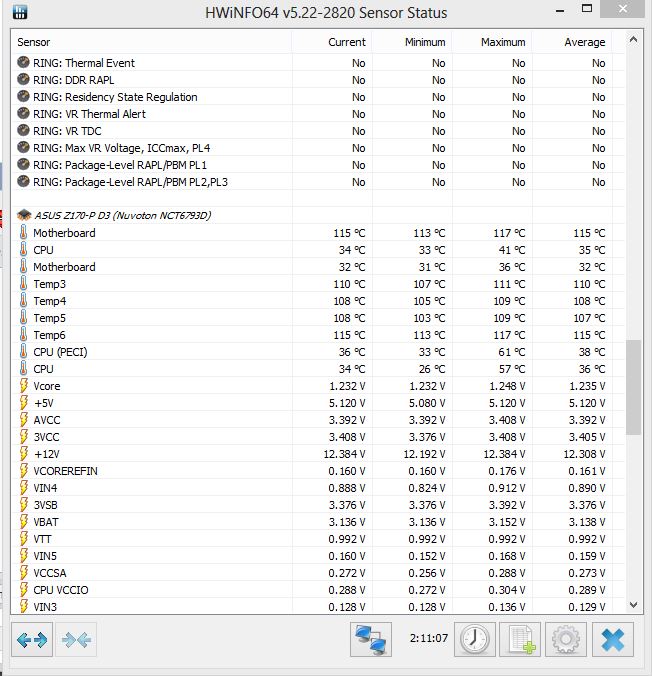
Task: Click CPU (PECI) maximum value 61 °C
Action: (x=512, y=352)
